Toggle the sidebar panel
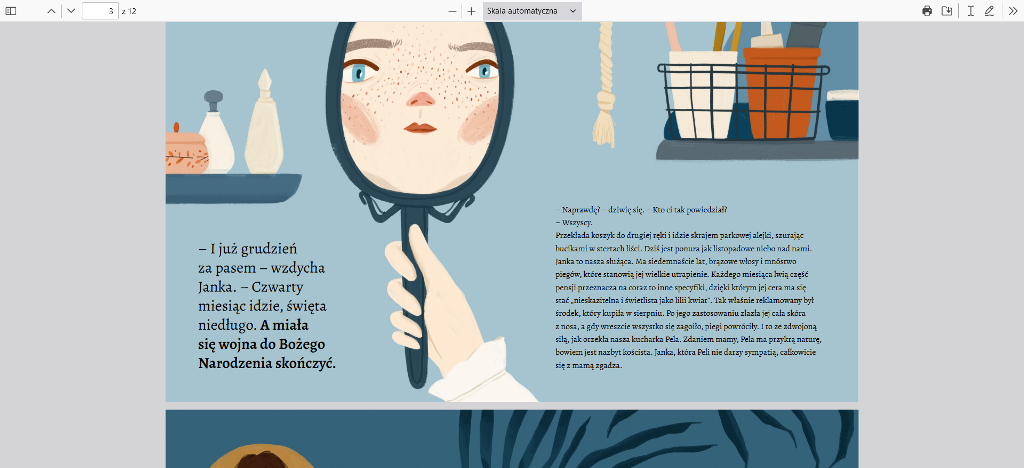The image size is (1024, 468). point(11,11)
